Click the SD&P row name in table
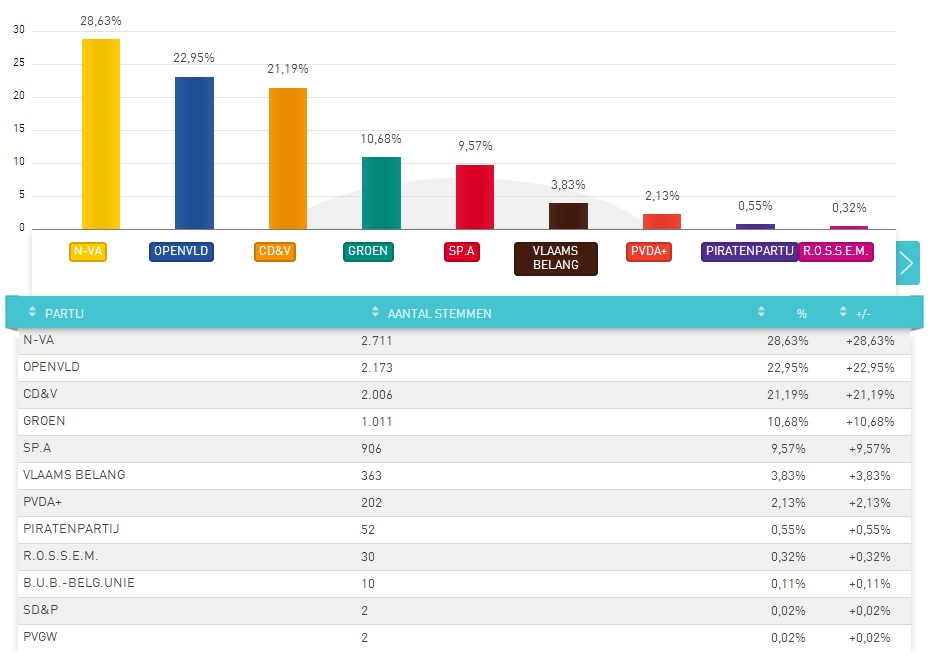Screen dimensions: 934x670 tap(41, 610)
